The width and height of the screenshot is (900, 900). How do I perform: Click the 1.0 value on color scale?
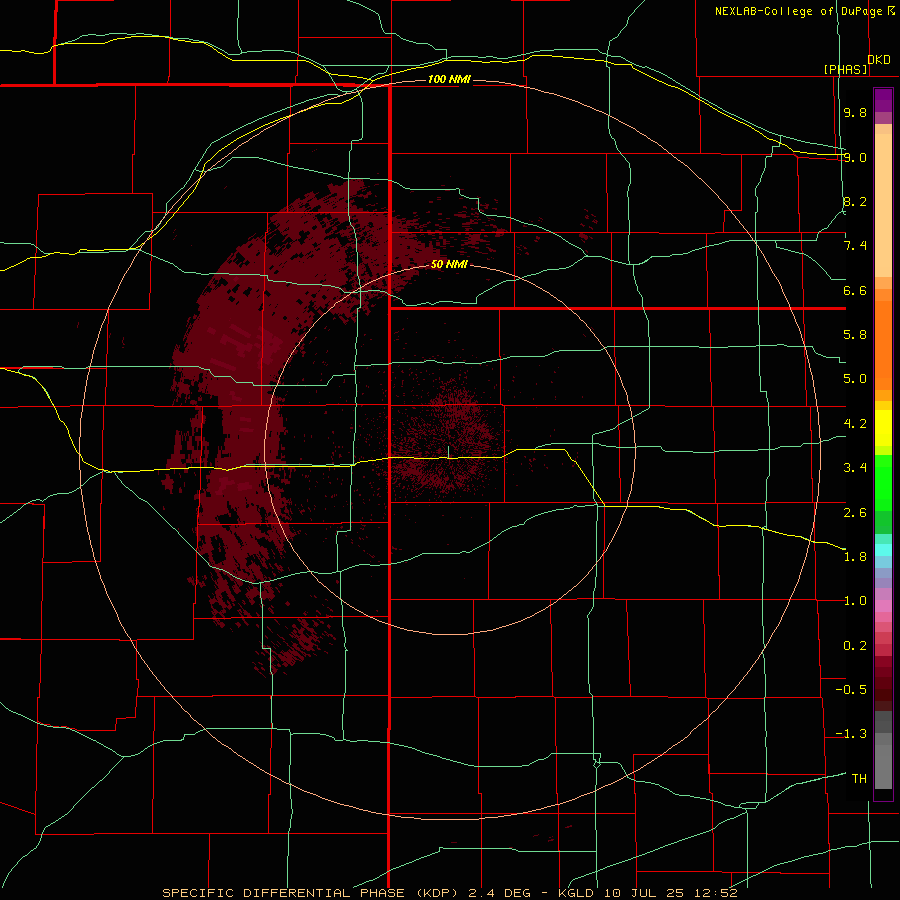pos(855,601)
